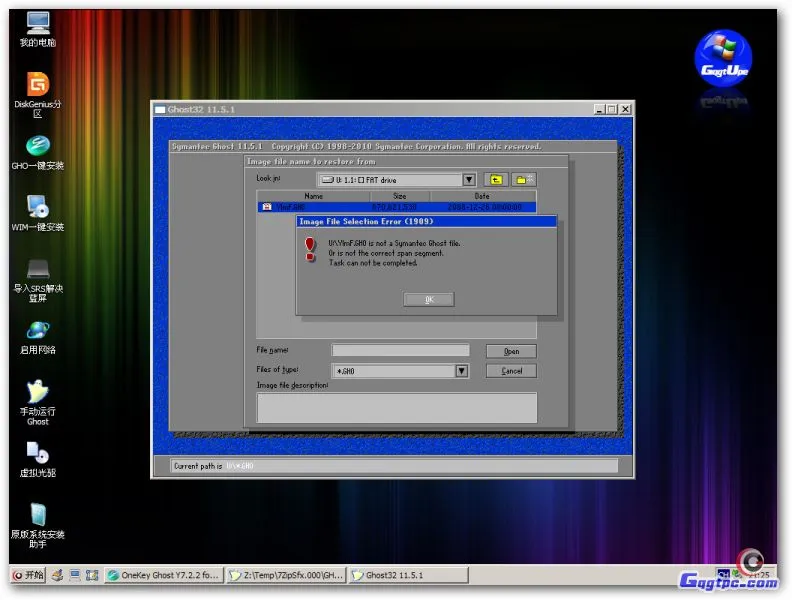The width and height of the screenshot is (792, 600).
Task: Click the Image file description box
Action: [397, 408]
